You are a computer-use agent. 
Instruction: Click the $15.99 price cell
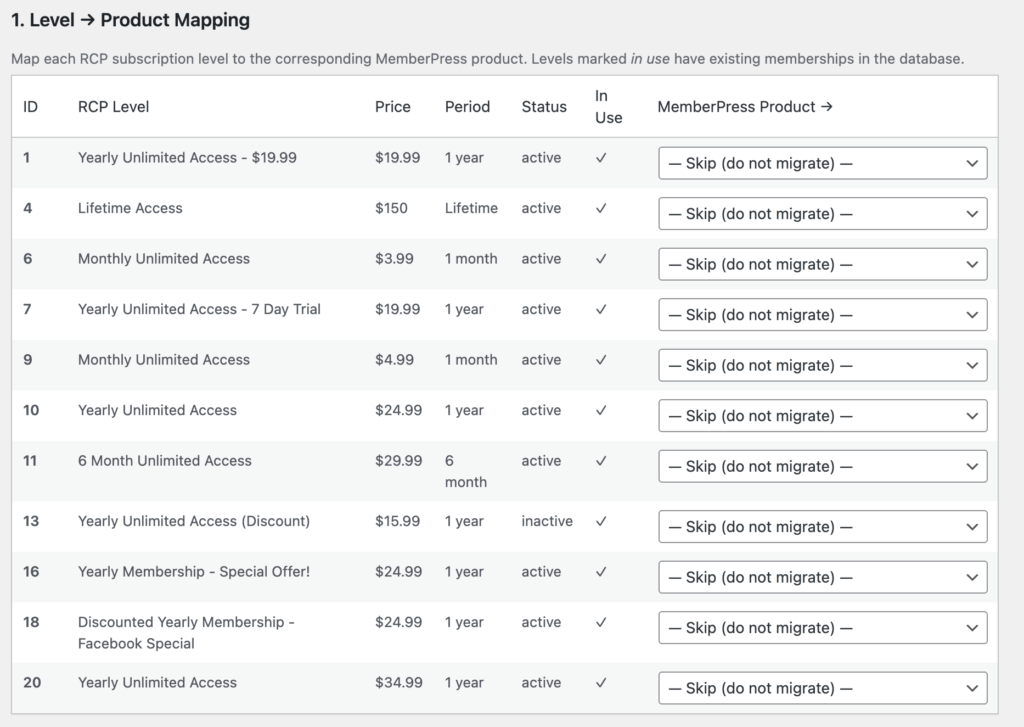[397, 521]
